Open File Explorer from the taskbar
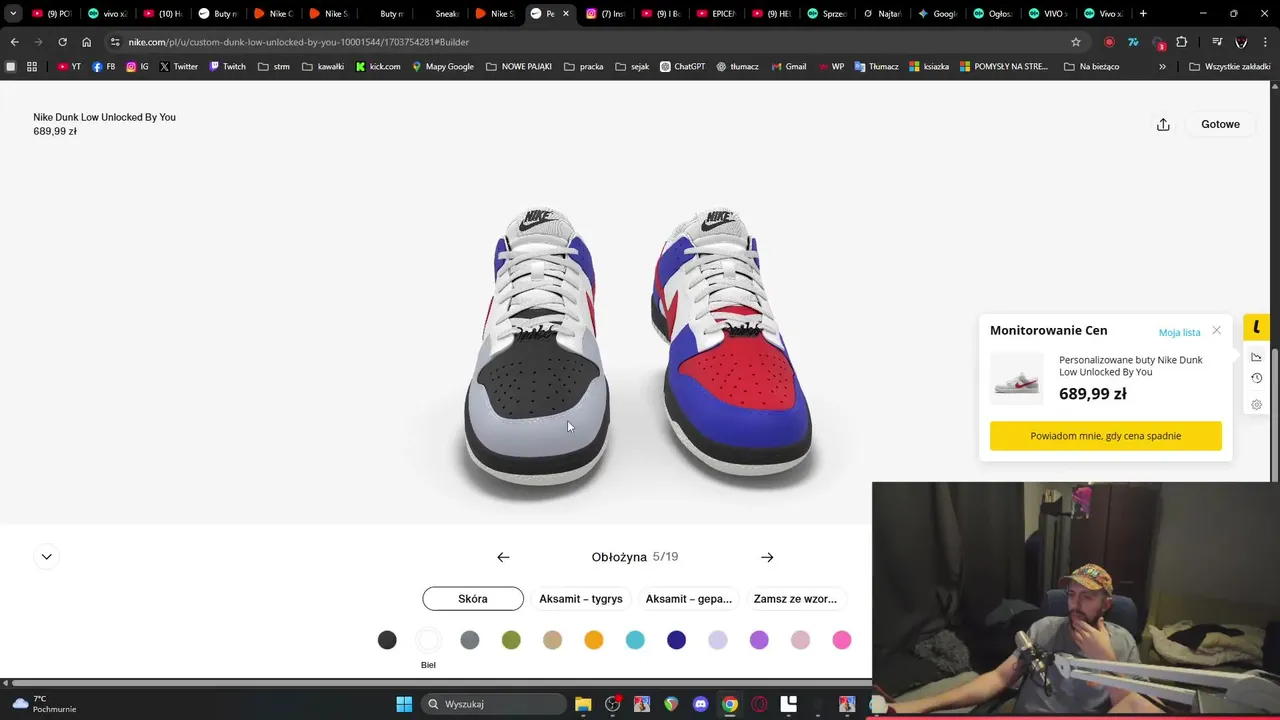 point(583,704)
